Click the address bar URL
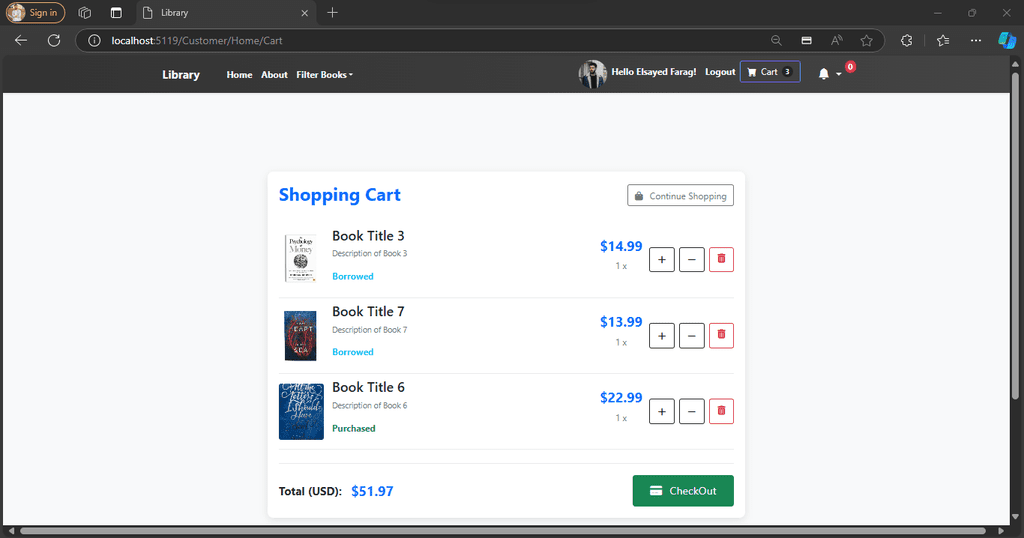1024x538 pixels. (x=197, y=40)
